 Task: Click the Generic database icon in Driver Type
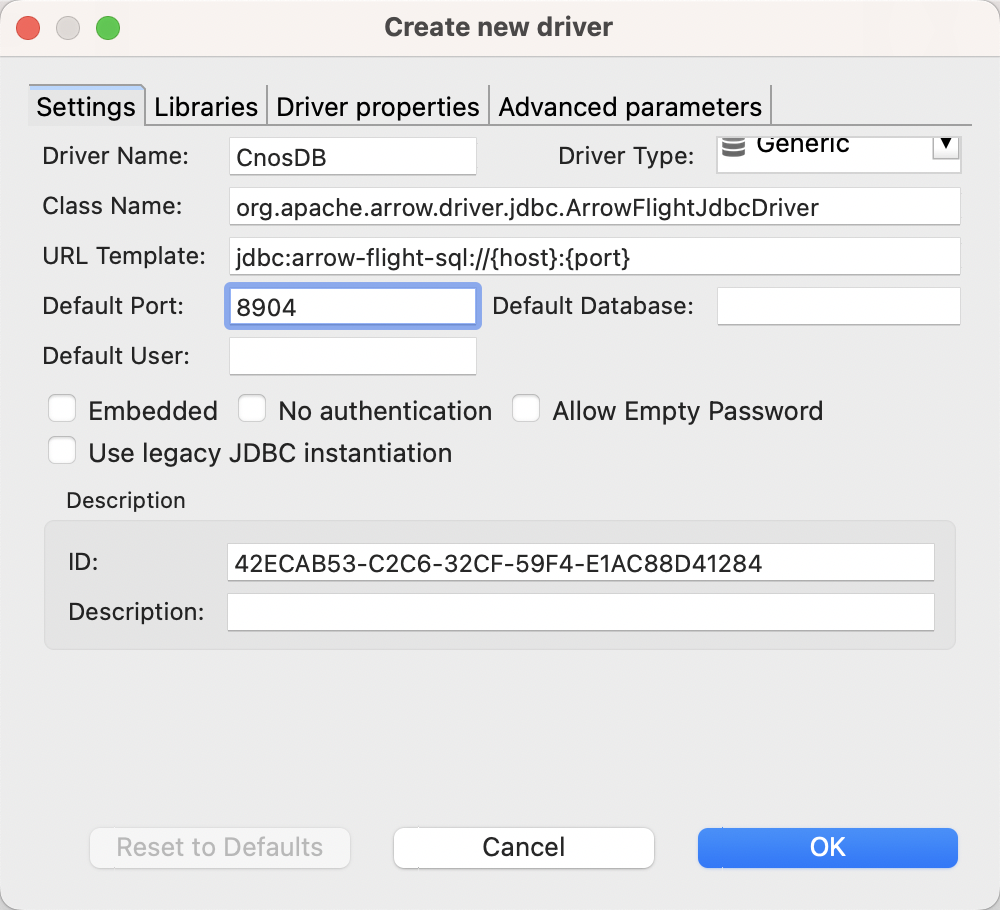pos(734,148)
